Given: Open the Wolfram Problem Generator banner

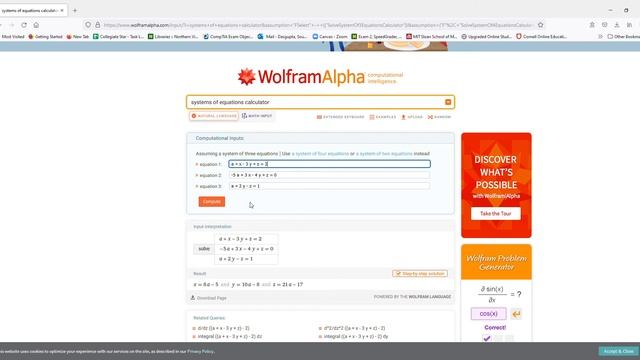Looking at the screenshot, I should pyautogui.click(x=496, y=262).
